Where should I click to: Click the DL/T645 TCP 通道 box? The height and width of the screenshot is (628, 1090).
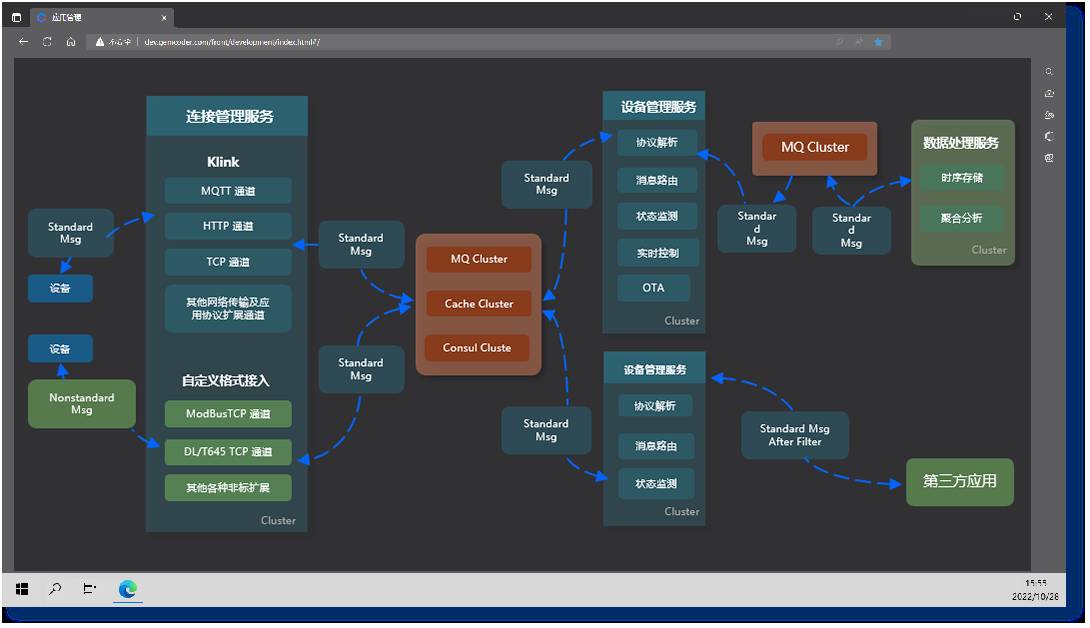[x=227, y=452]
